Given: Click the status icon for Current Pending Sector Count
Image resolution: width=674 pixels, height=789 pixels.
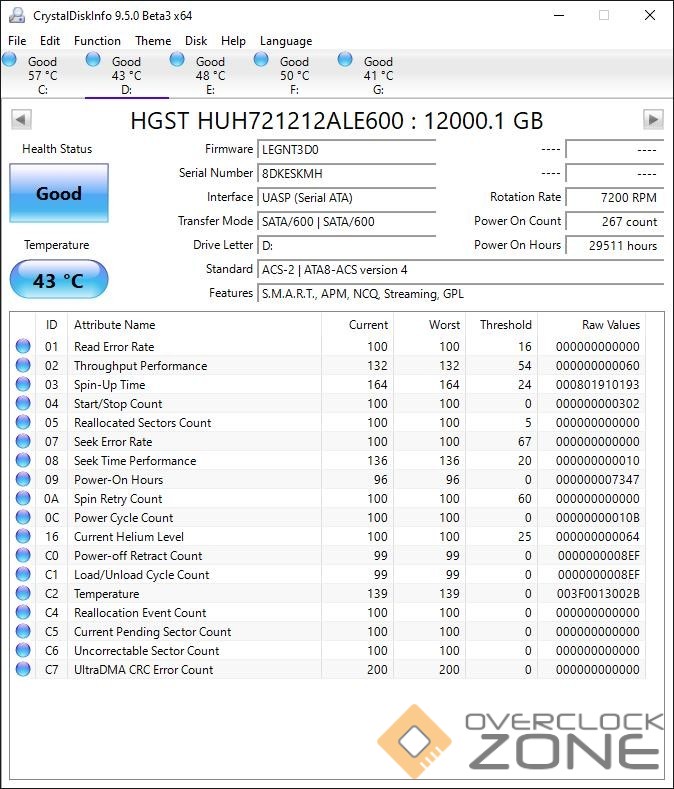Looking at the screenshot, I should 23,631.
